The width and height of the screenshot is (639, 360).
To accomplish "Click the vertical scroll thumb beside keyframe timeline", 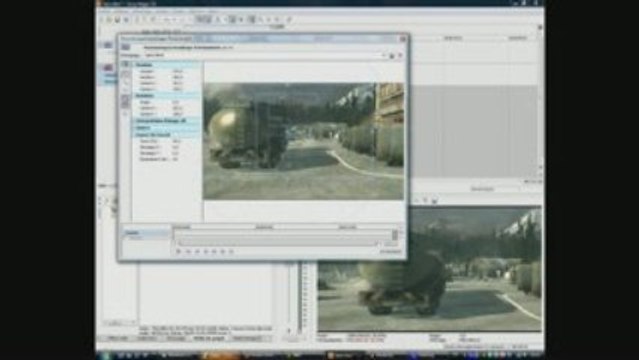I will pos(394,235).
